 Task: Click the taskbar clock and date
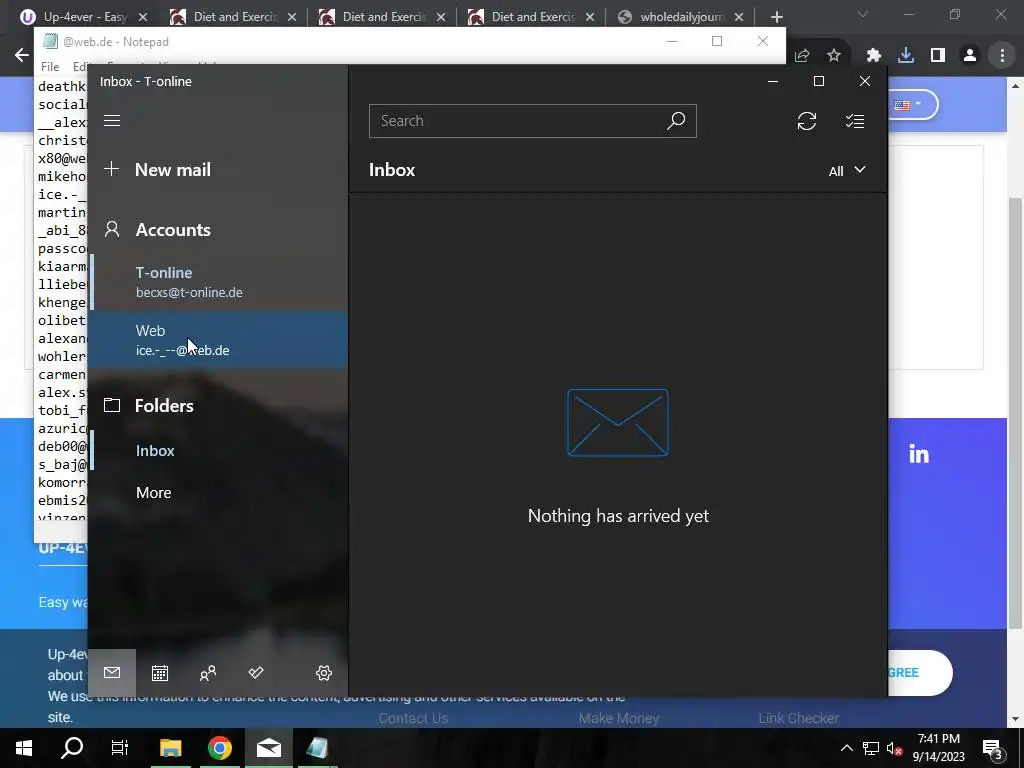point(938,748)
